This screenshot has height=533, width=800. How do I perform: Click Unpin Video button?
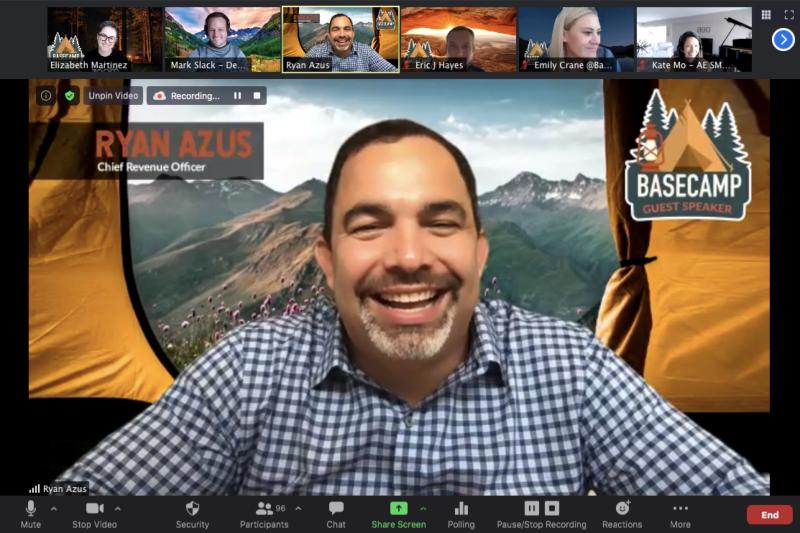pos(113,96)
